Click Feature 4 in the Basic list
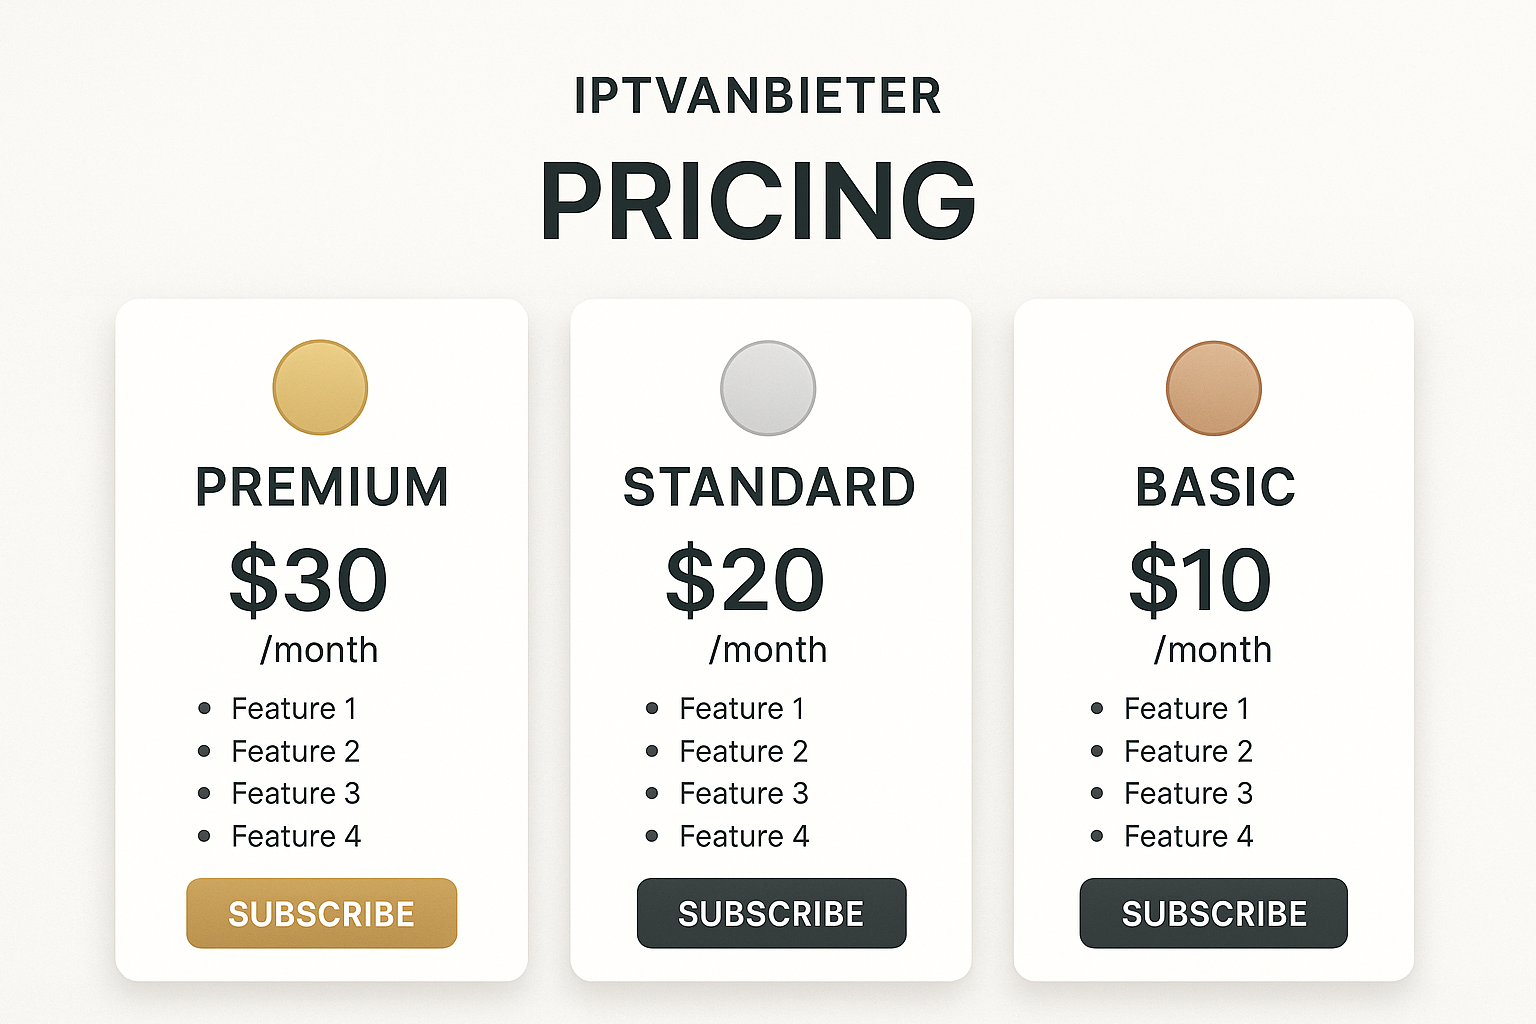This screenshot has height=1024, width=1536. point(1188,836)
